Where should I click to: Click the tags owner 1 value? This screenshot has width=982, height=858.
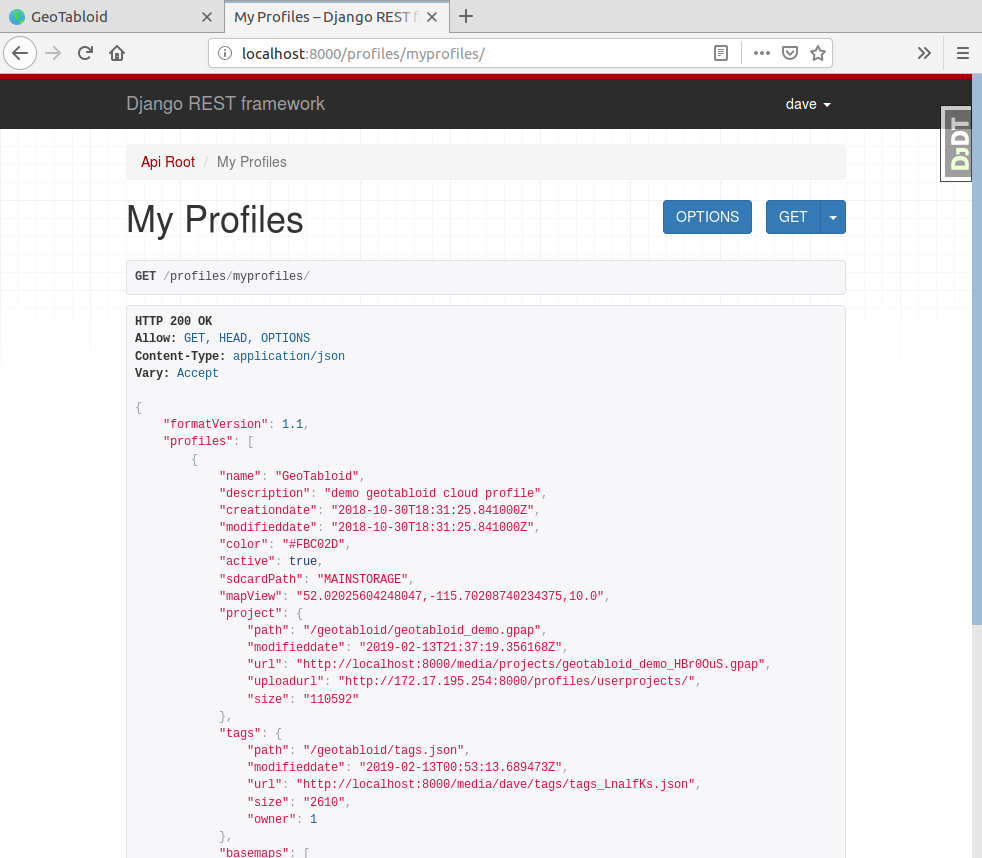coord(313,819)
